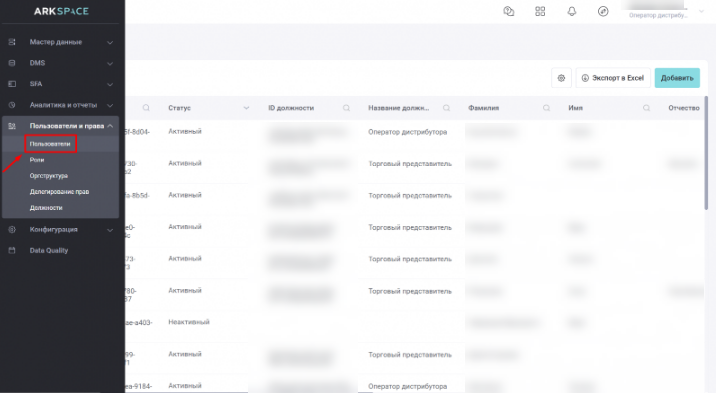Click first row Оператор дистрибутора cell

[x=407, y=132]
